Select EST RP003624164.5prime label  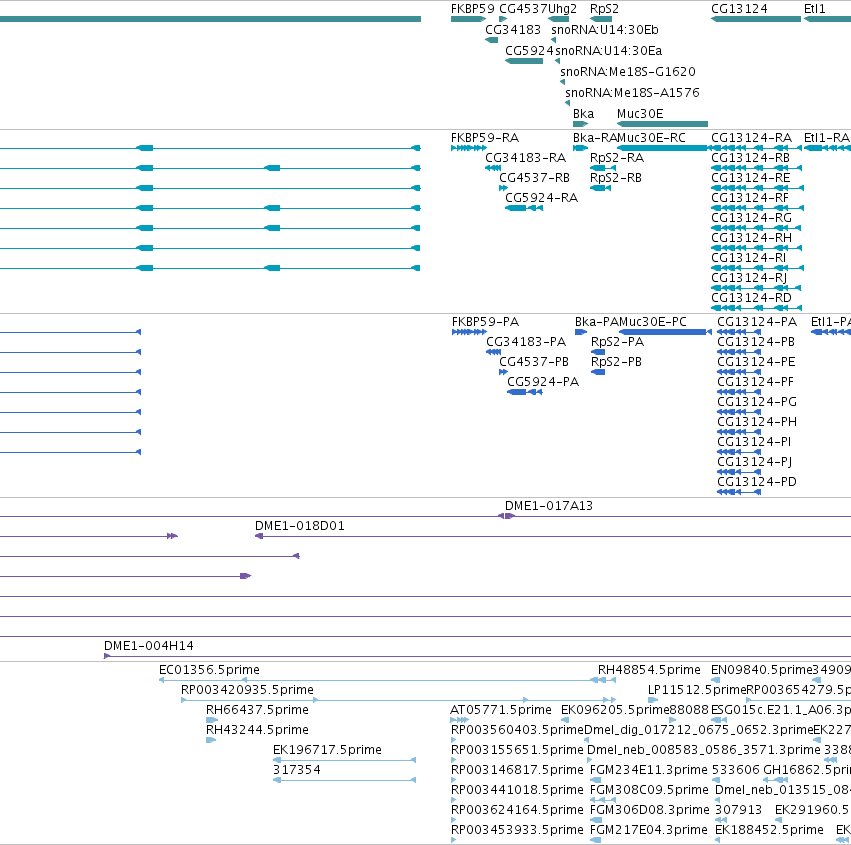[x=517, y=809]
